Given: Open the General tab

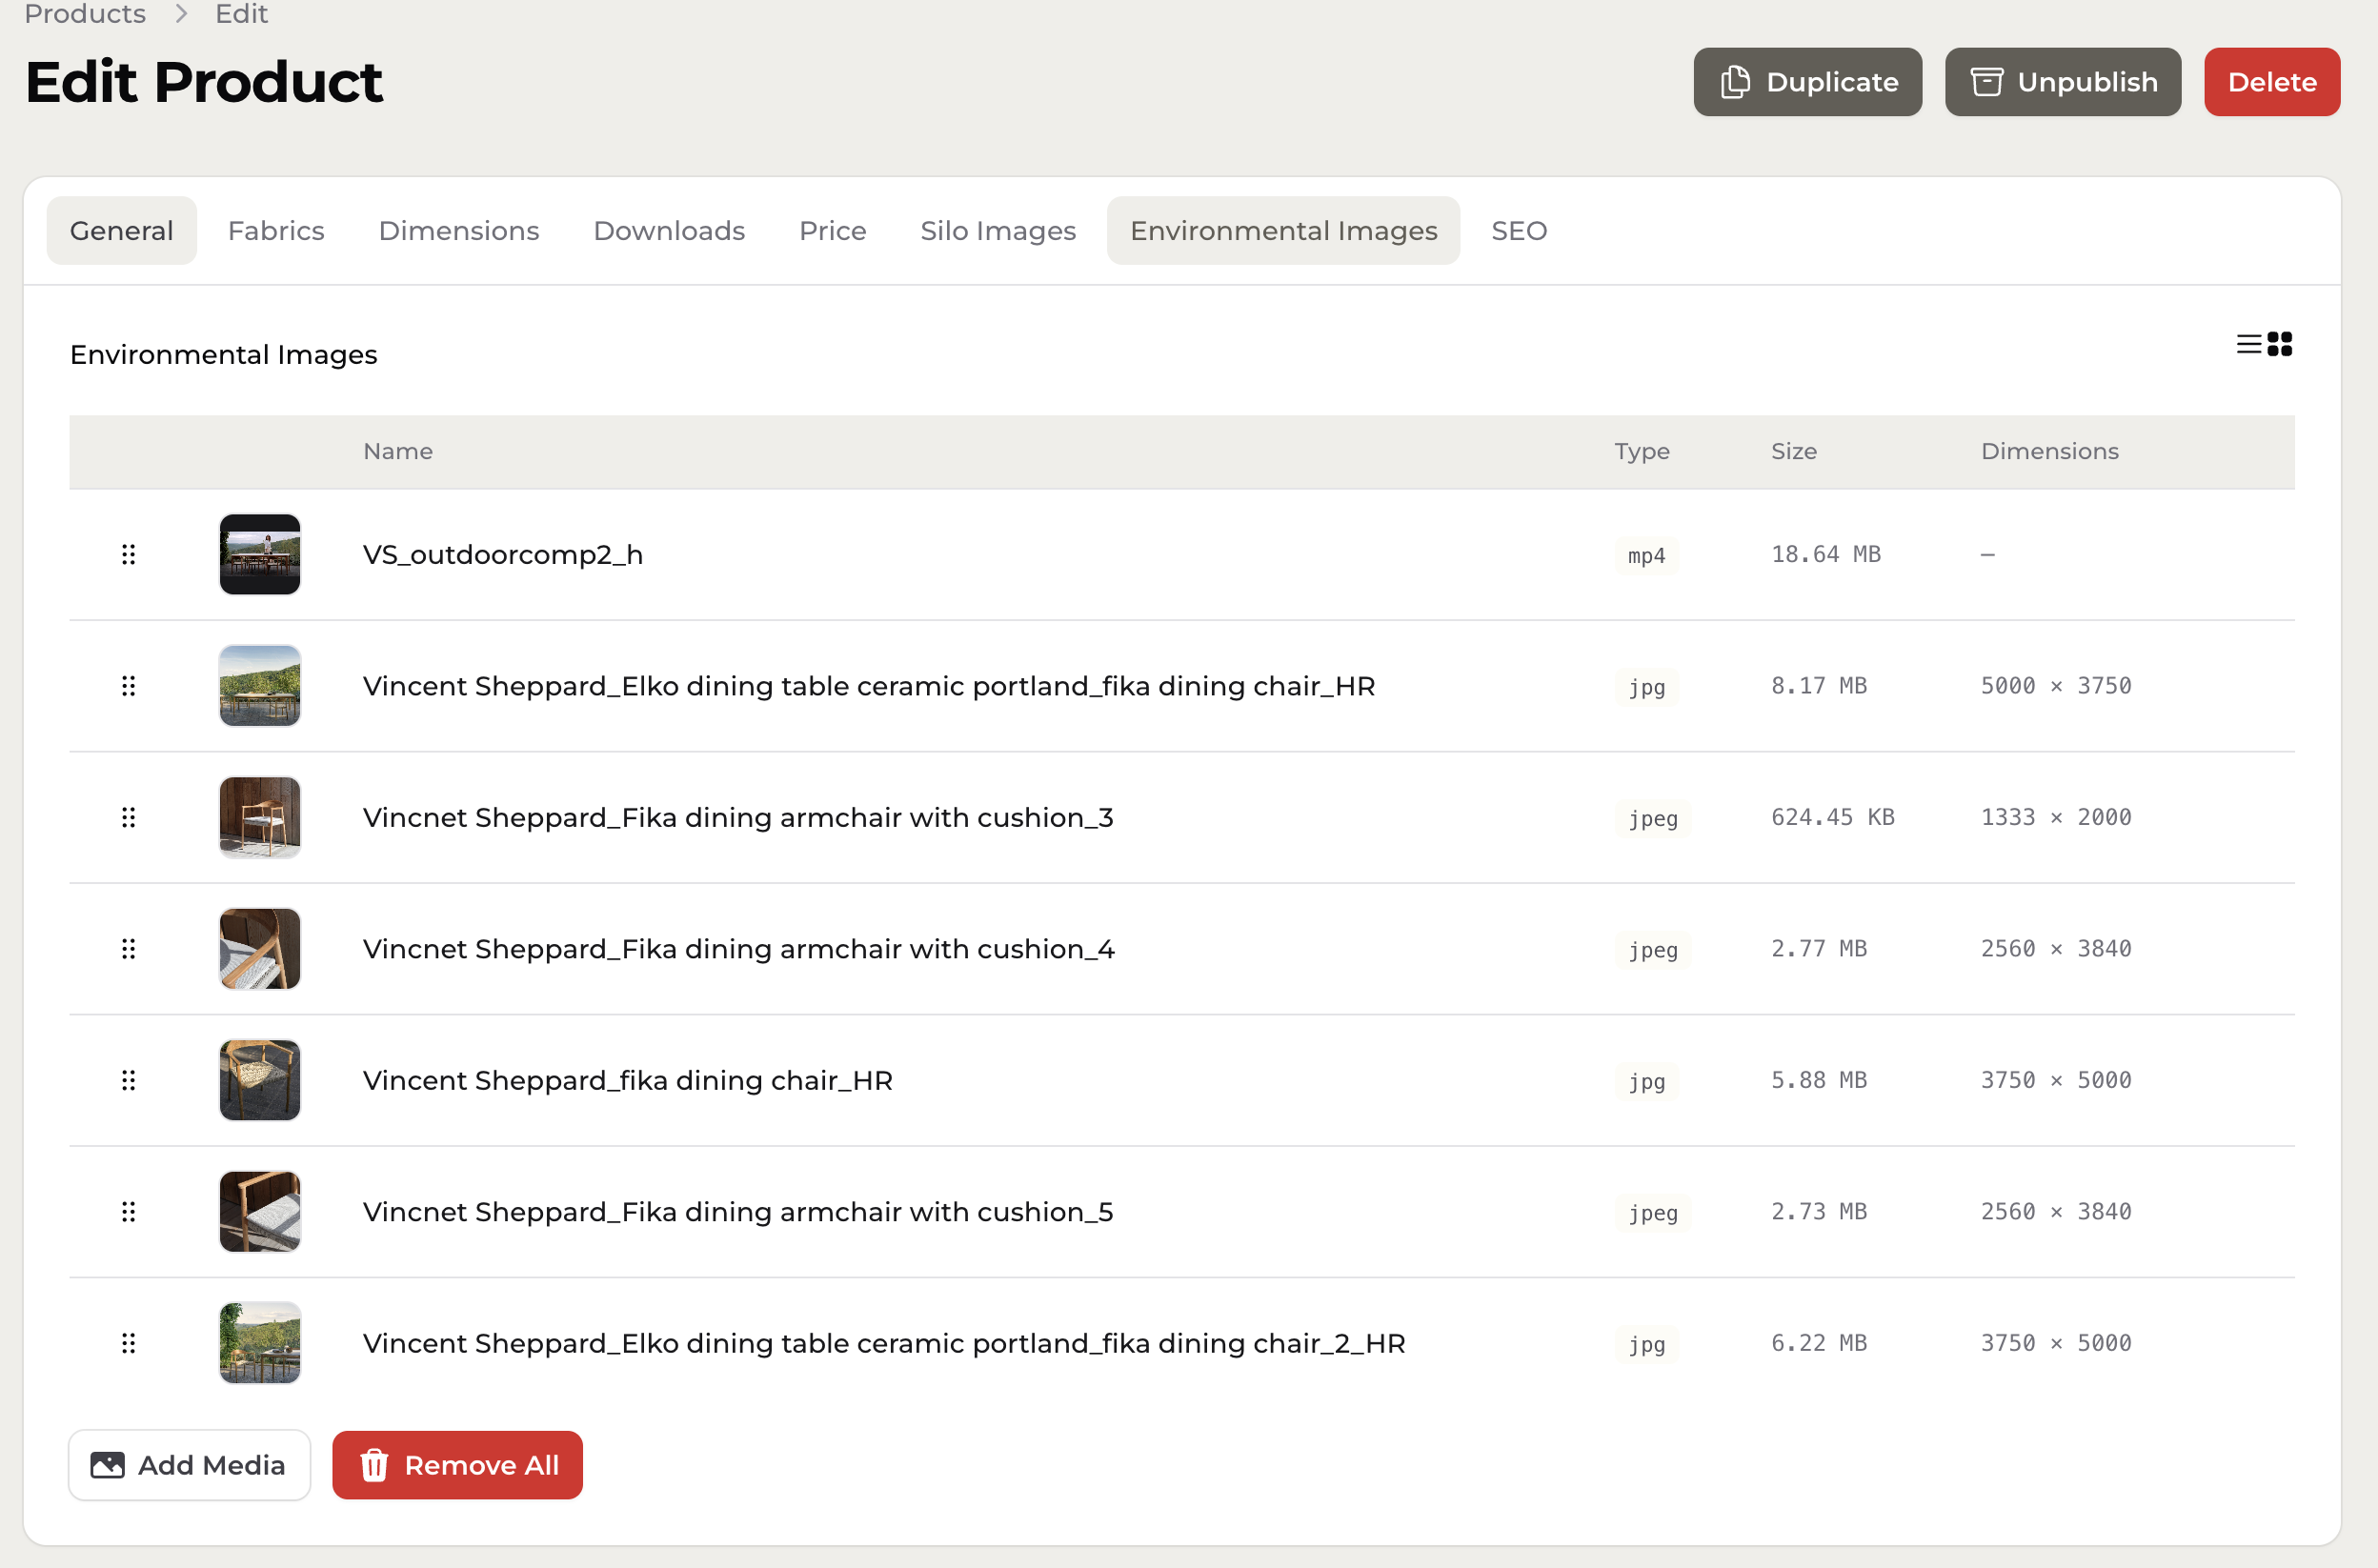Looking at the screenshot, I should click(122, 231).
